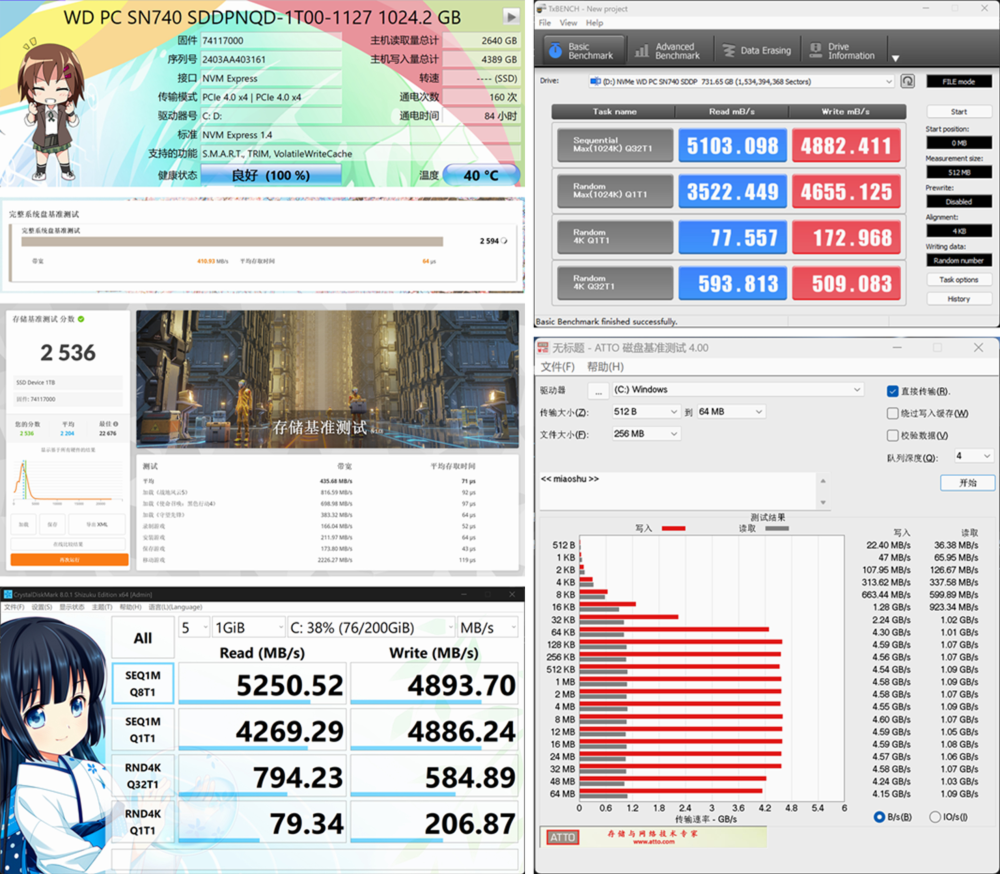Click the next-disk arrow in CrystalDiskInfo
The height and width of the screenshot is (874, 1000).
click(511, 17)
